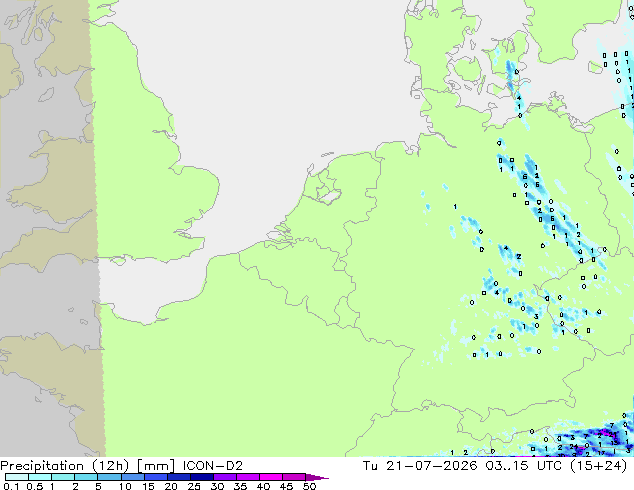Click the 45–50 mm legend swatch
Image resolution: width=634 pixels, height=490 pixels.
point(294,477)
